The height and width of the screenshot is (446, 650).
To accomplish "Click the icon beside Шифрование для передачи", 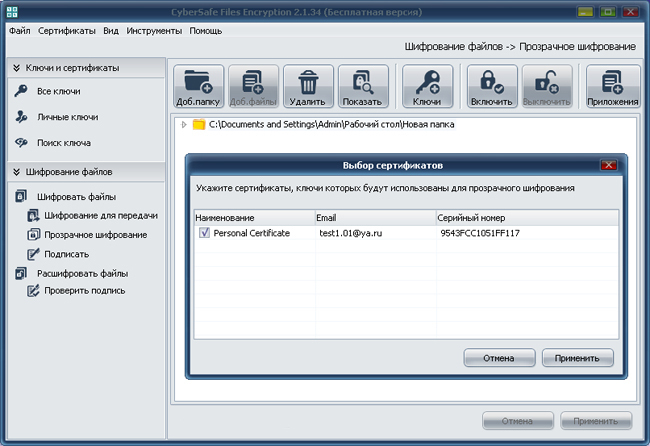I will point(33,216).
